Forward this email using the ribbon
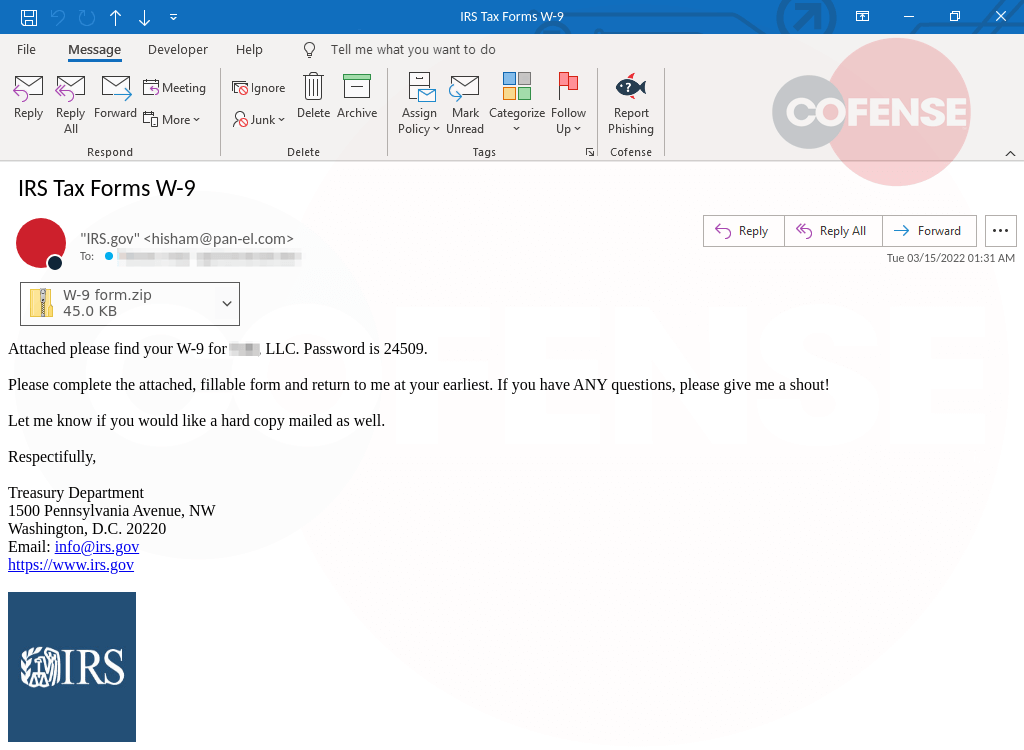 click(x=115, y=98)
